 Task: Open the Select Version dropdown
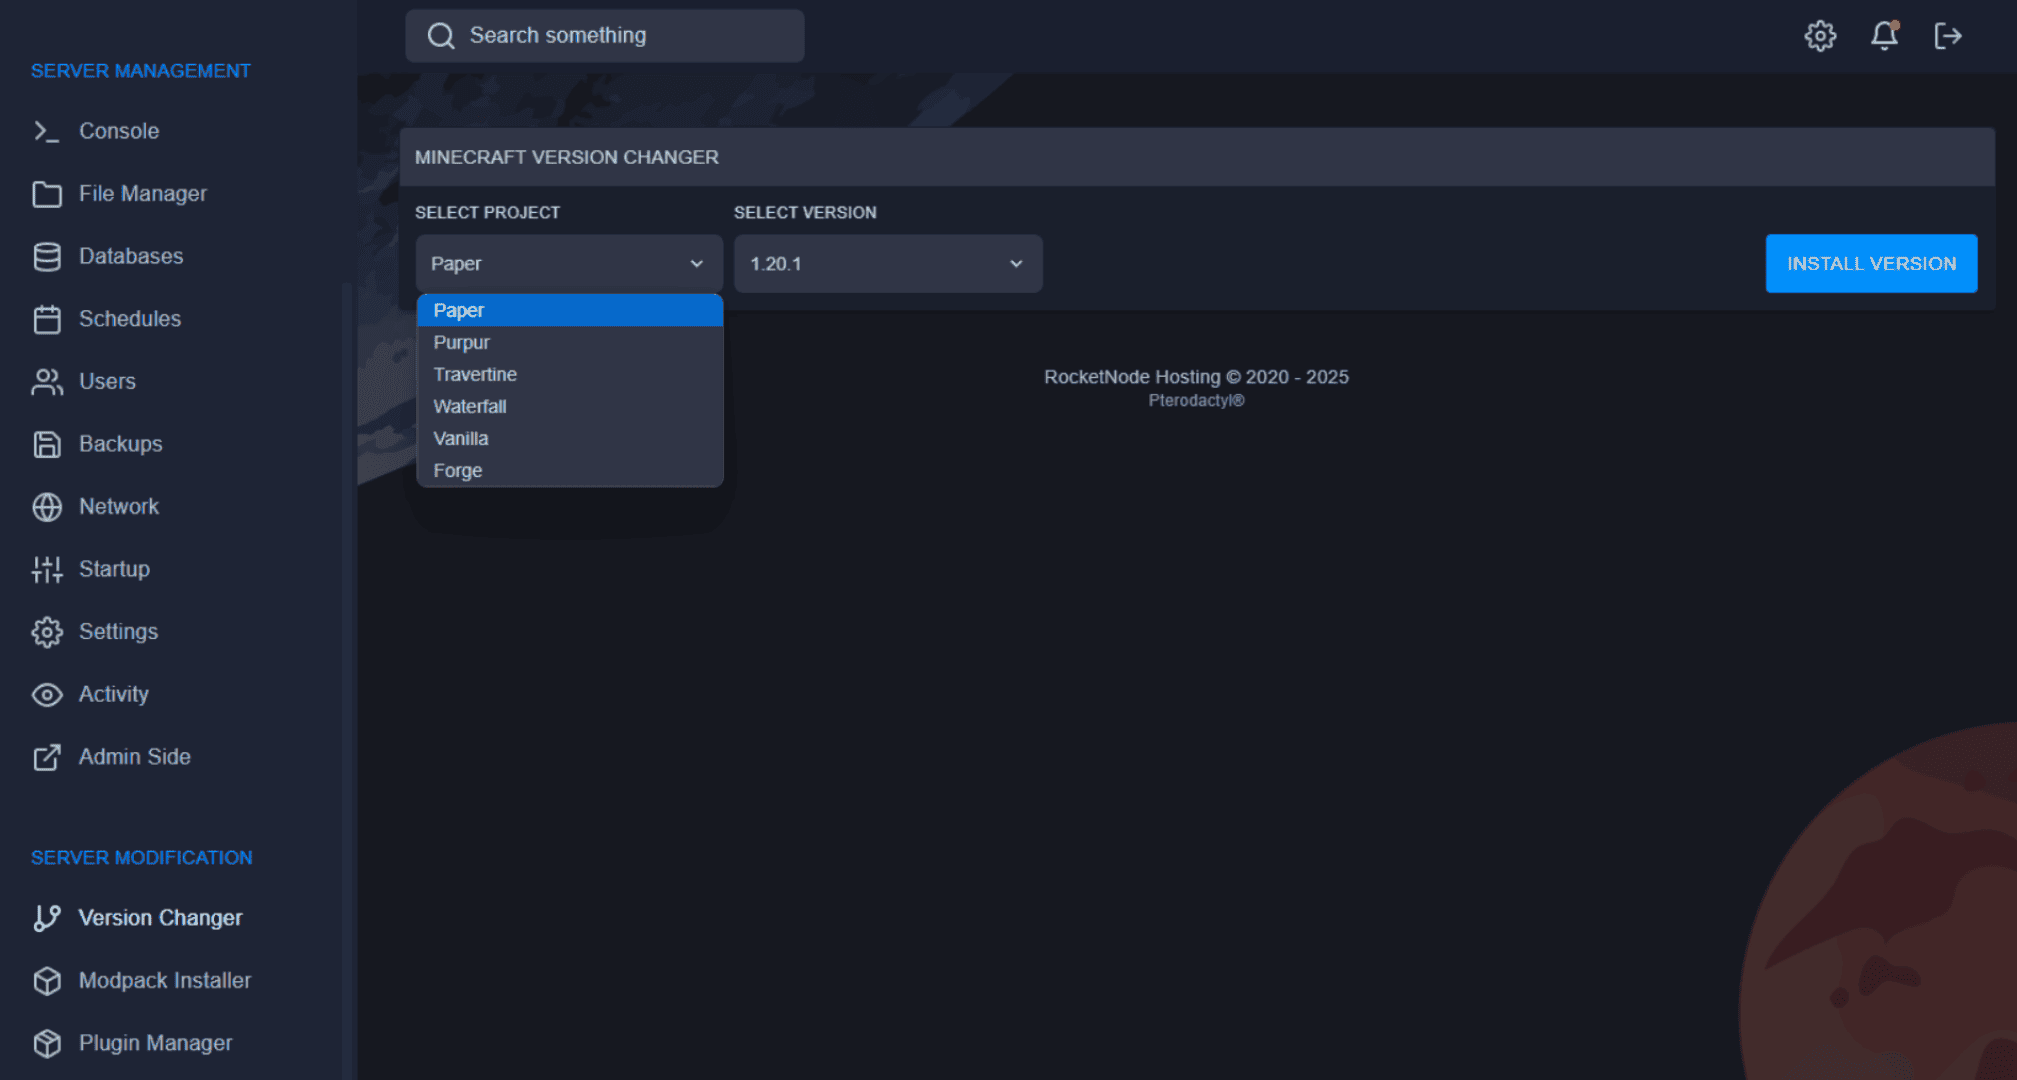[887, 263]
